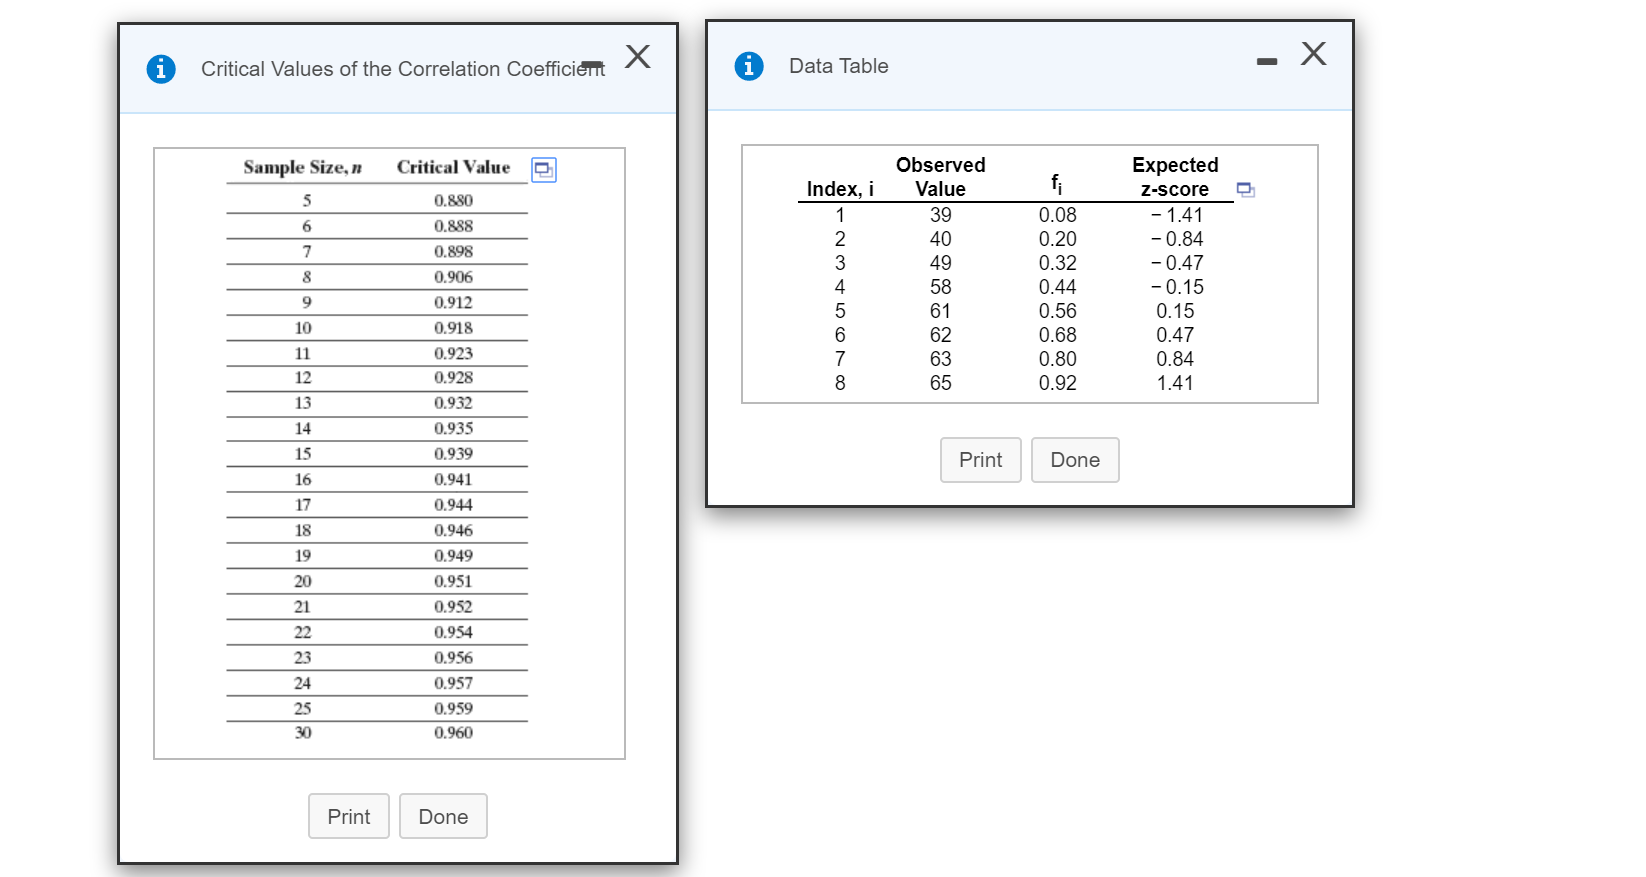Click sample size 15 row
The height and width of the screenshot is (877, 1646).
(x=377, y=453)
